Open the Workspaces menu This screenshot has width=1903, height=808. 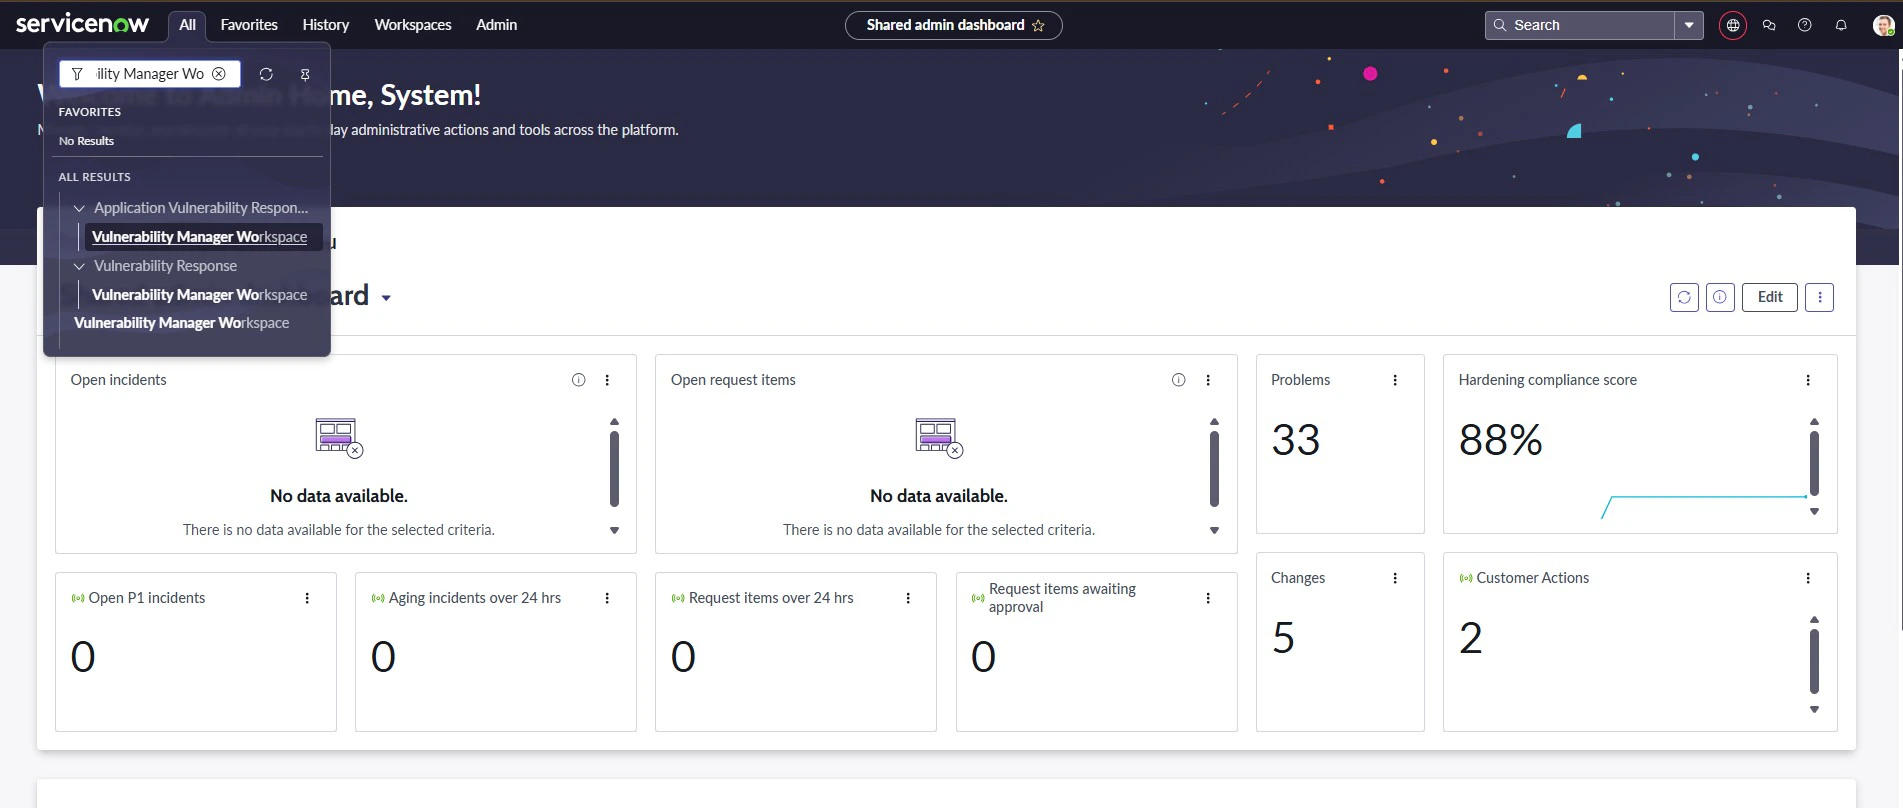413,25
